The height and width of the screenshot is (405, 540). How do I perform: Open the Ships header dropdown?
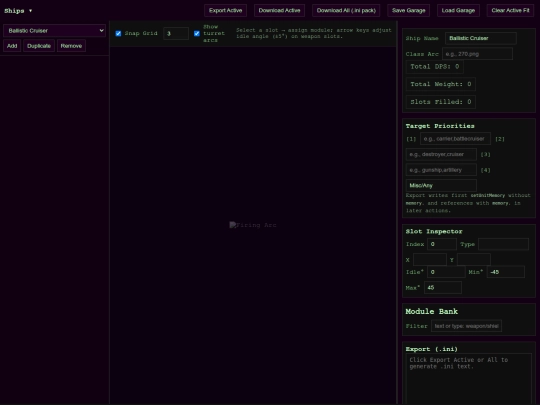18,11
